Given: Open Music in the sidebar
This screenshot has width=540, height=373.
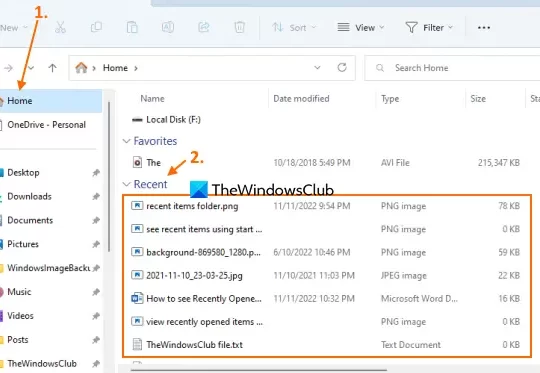Looking at the screenshot, I should pyautogui.click(x=19, y=292).
